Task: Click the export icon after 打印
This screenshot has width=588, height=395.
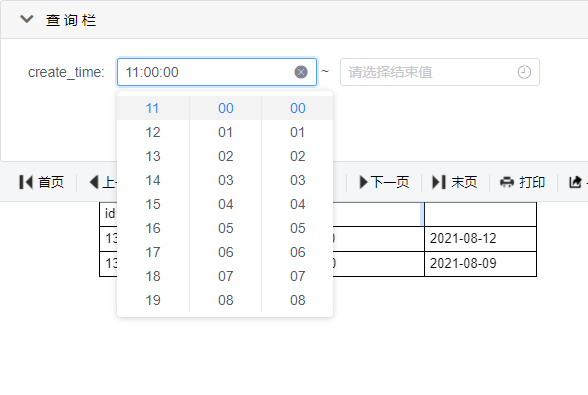Action: [575, 182]
